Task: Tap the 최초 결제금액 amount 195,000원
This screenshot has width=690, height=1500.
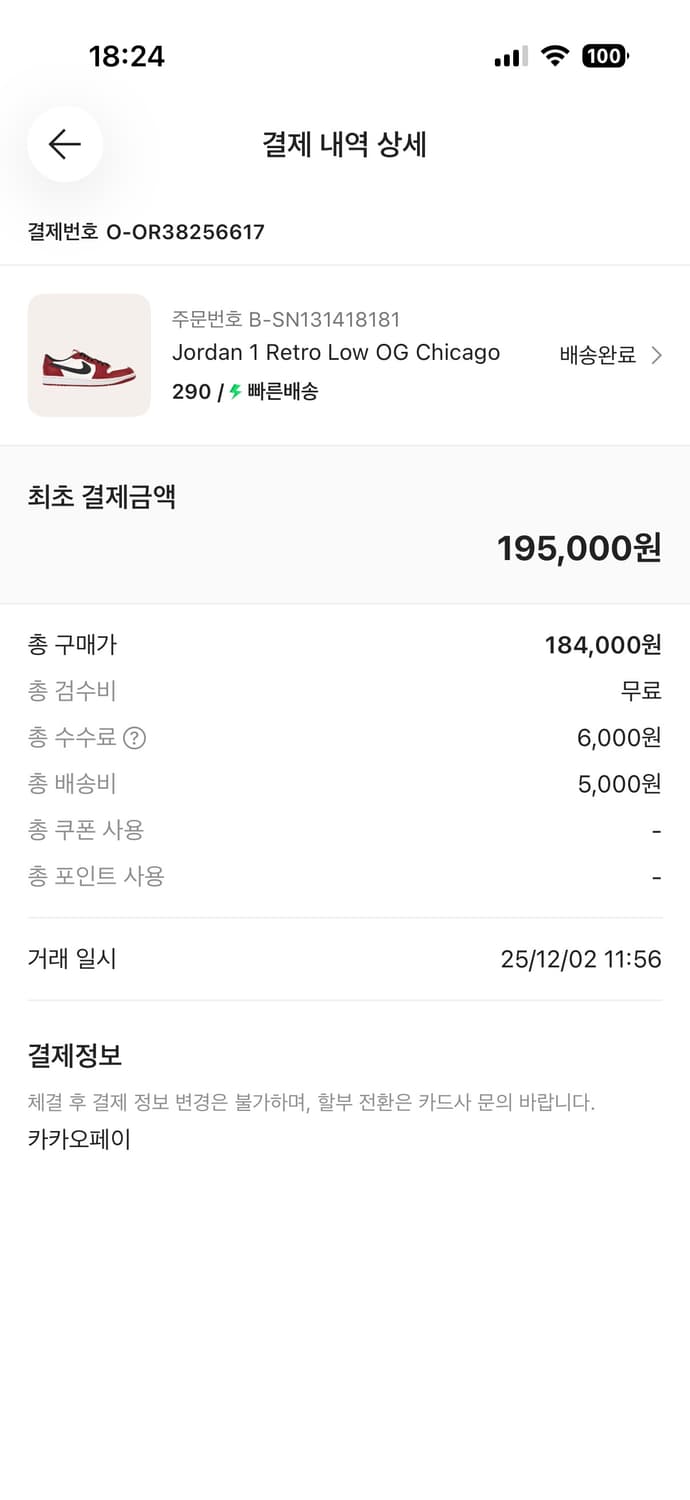Action: pyautogui.click(x=578, y=547)
